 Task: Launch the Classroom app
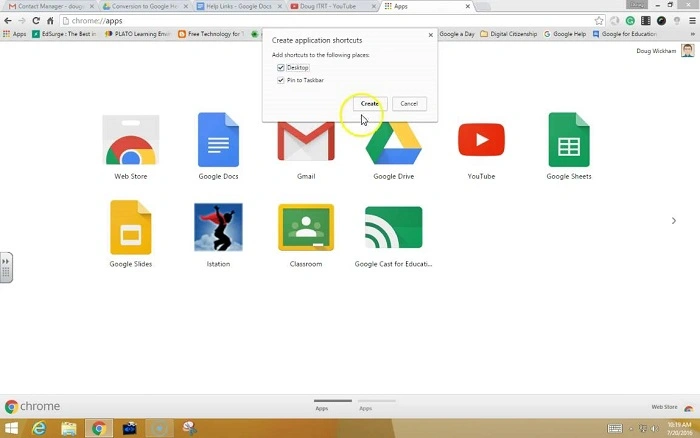click(305, 229)
